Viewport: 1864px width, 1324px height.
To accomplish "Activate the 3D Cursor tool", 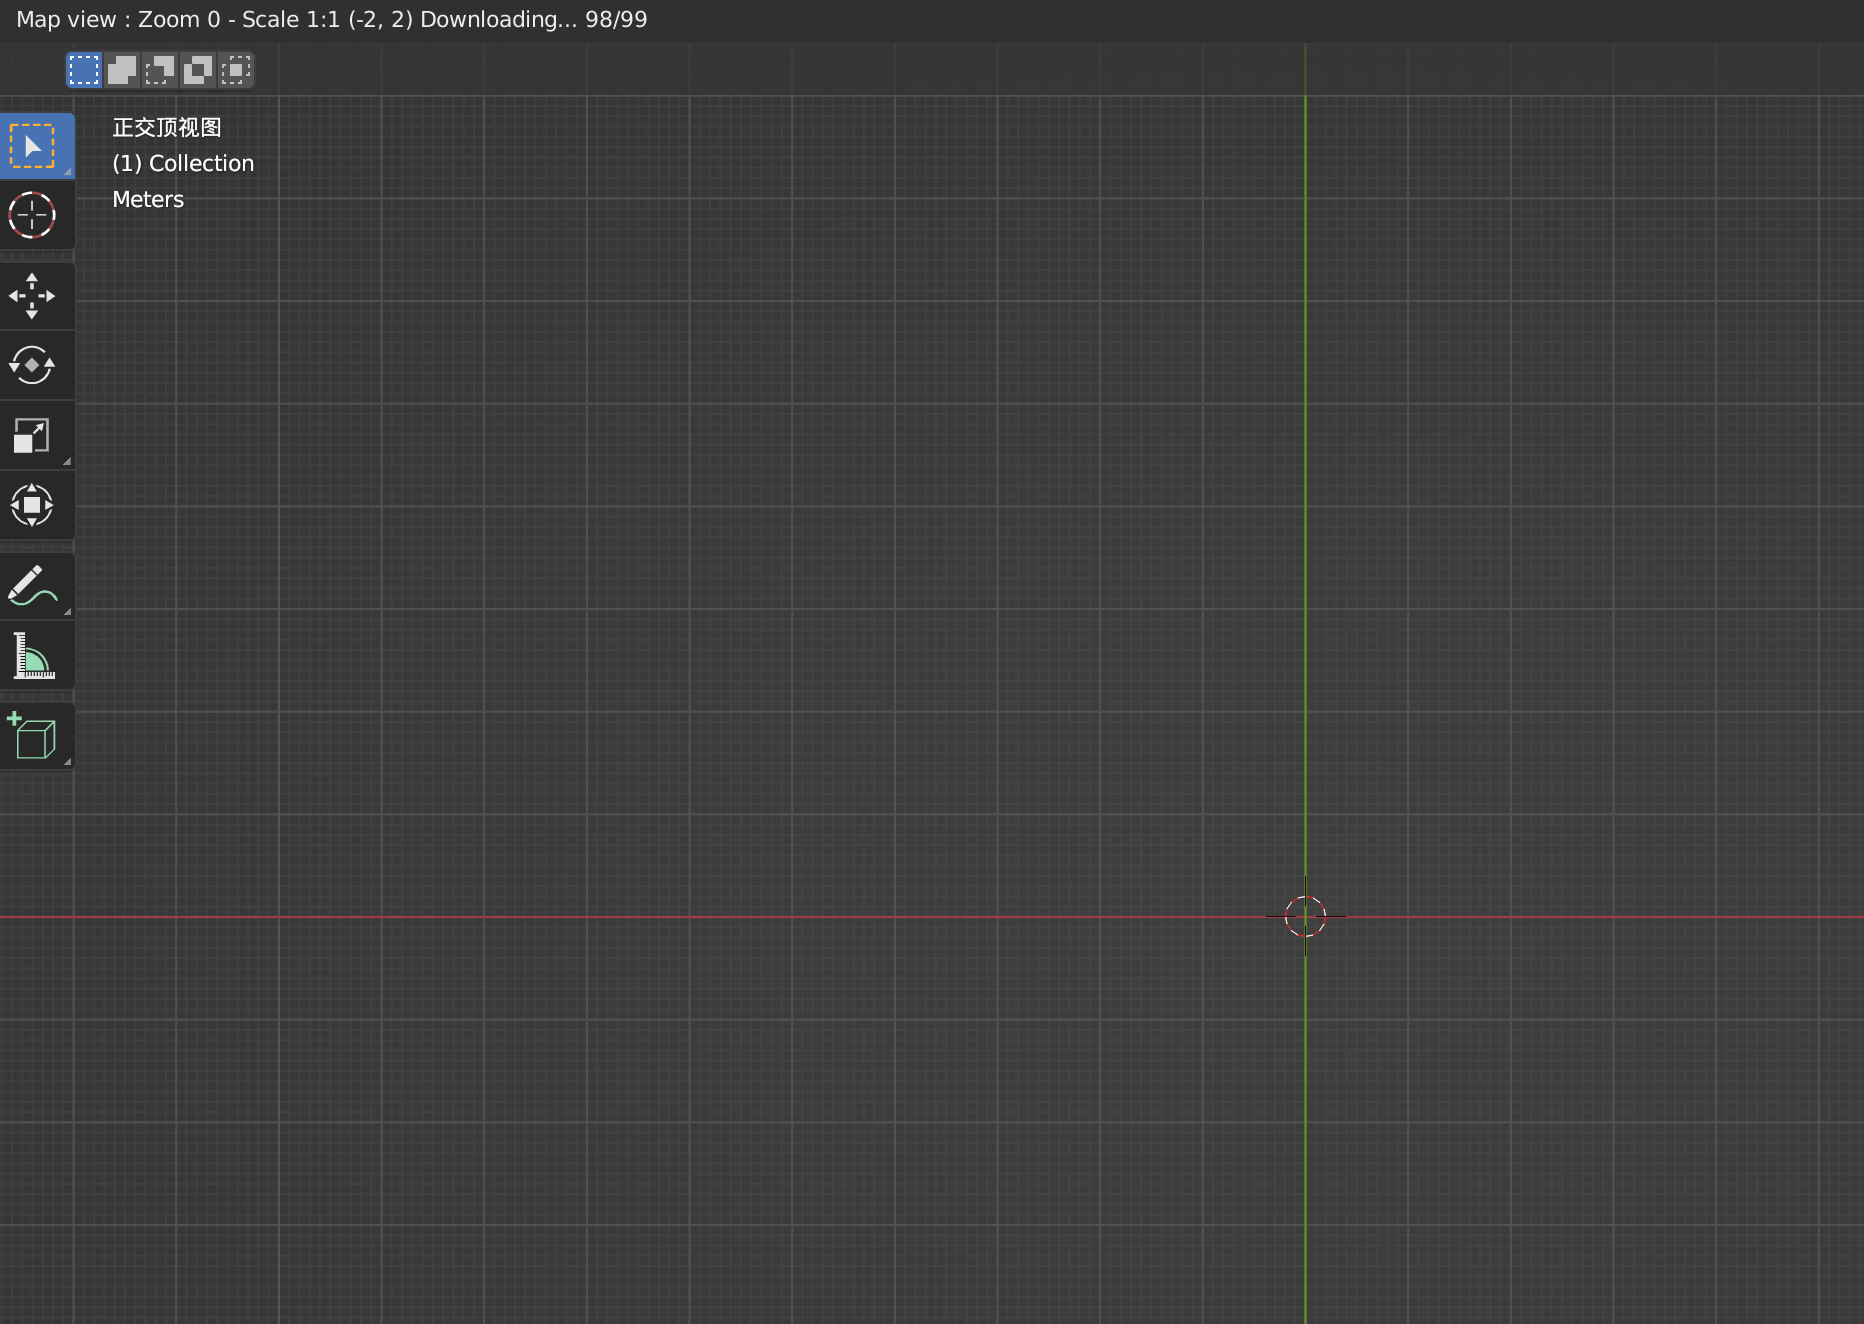I will click(36, 215).
